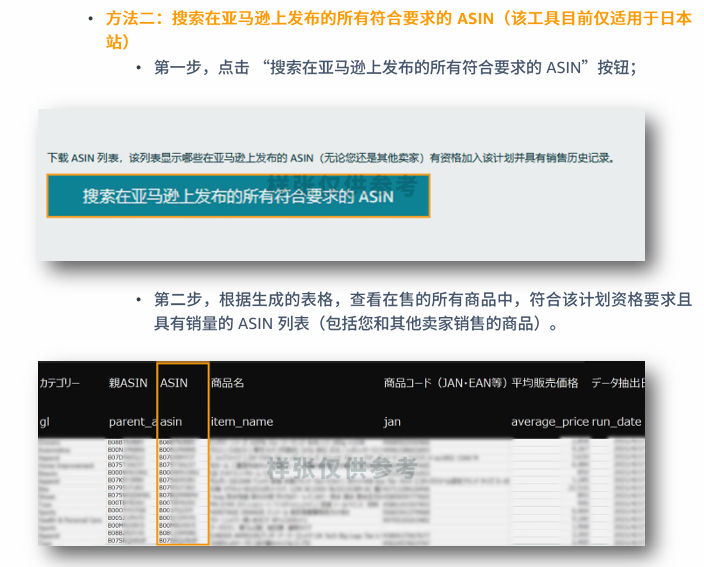
Task: Click the 下载 ASIN 列表 description text
Action: [x=331, y=158]
